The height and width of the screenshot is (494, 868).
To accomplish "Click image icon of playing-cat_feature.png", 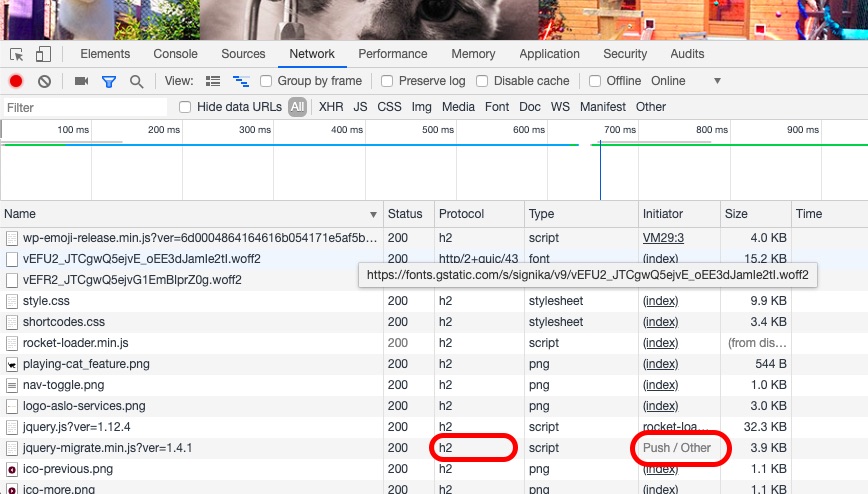I will click(x=12, y=364).
